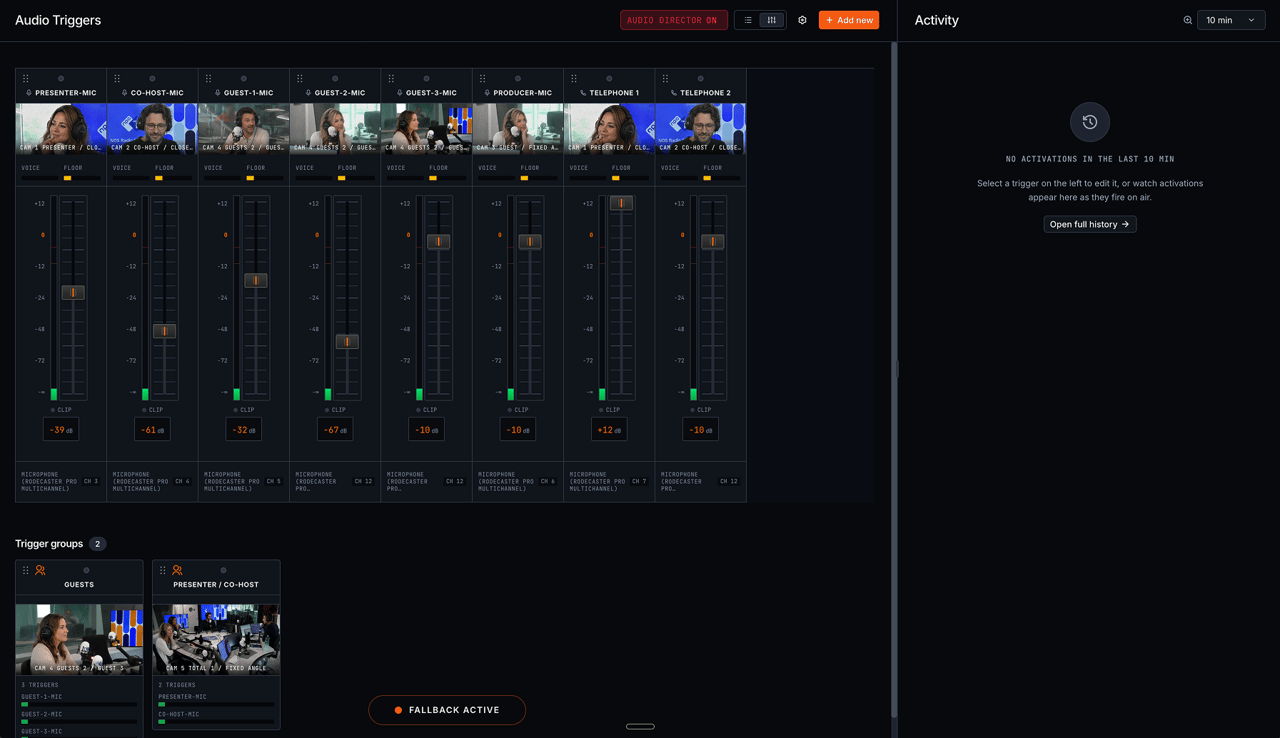Click the history clock icon in Activity
Viewport: 1280px width, 738px height.
1089,122
